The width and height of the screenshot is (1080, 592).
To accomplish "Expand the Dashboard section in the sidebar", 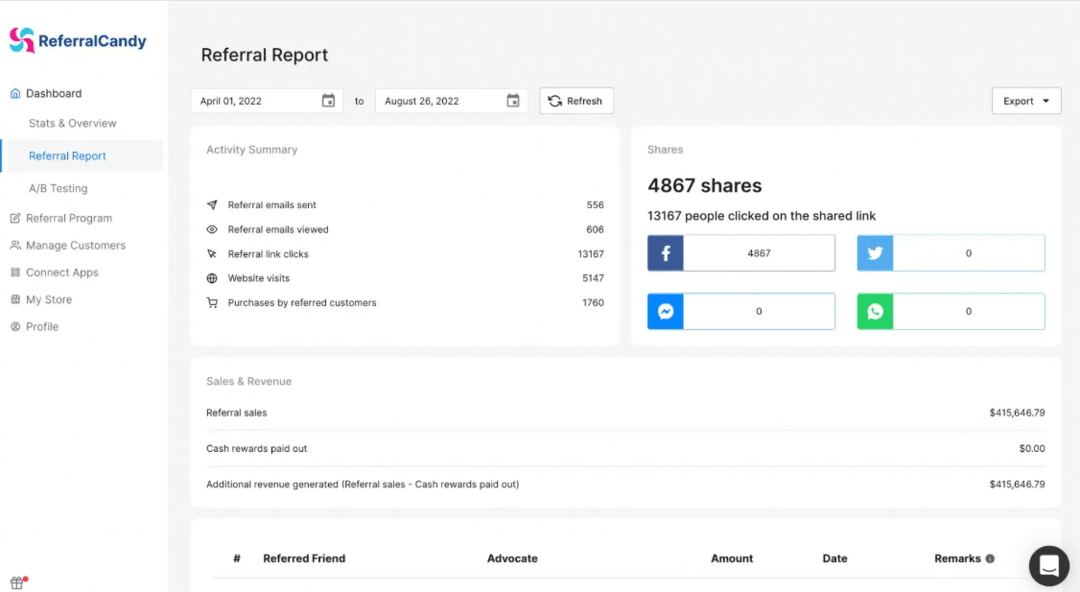I will click(x=51, y=93).
